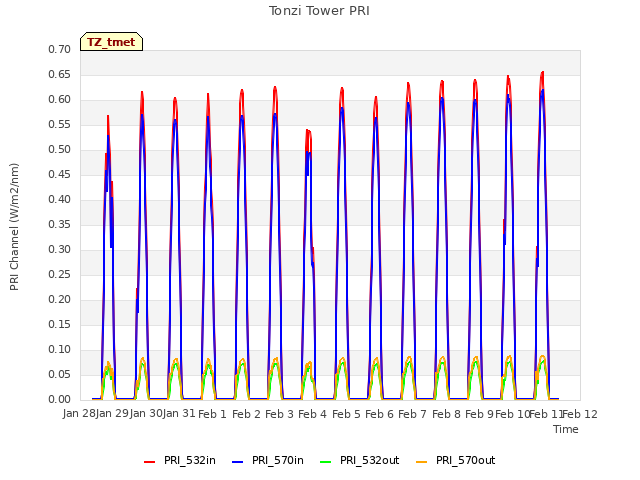Click the 0.45 y-axis tick label
Viewport: 640px width, 480px height.
point(60,174)
